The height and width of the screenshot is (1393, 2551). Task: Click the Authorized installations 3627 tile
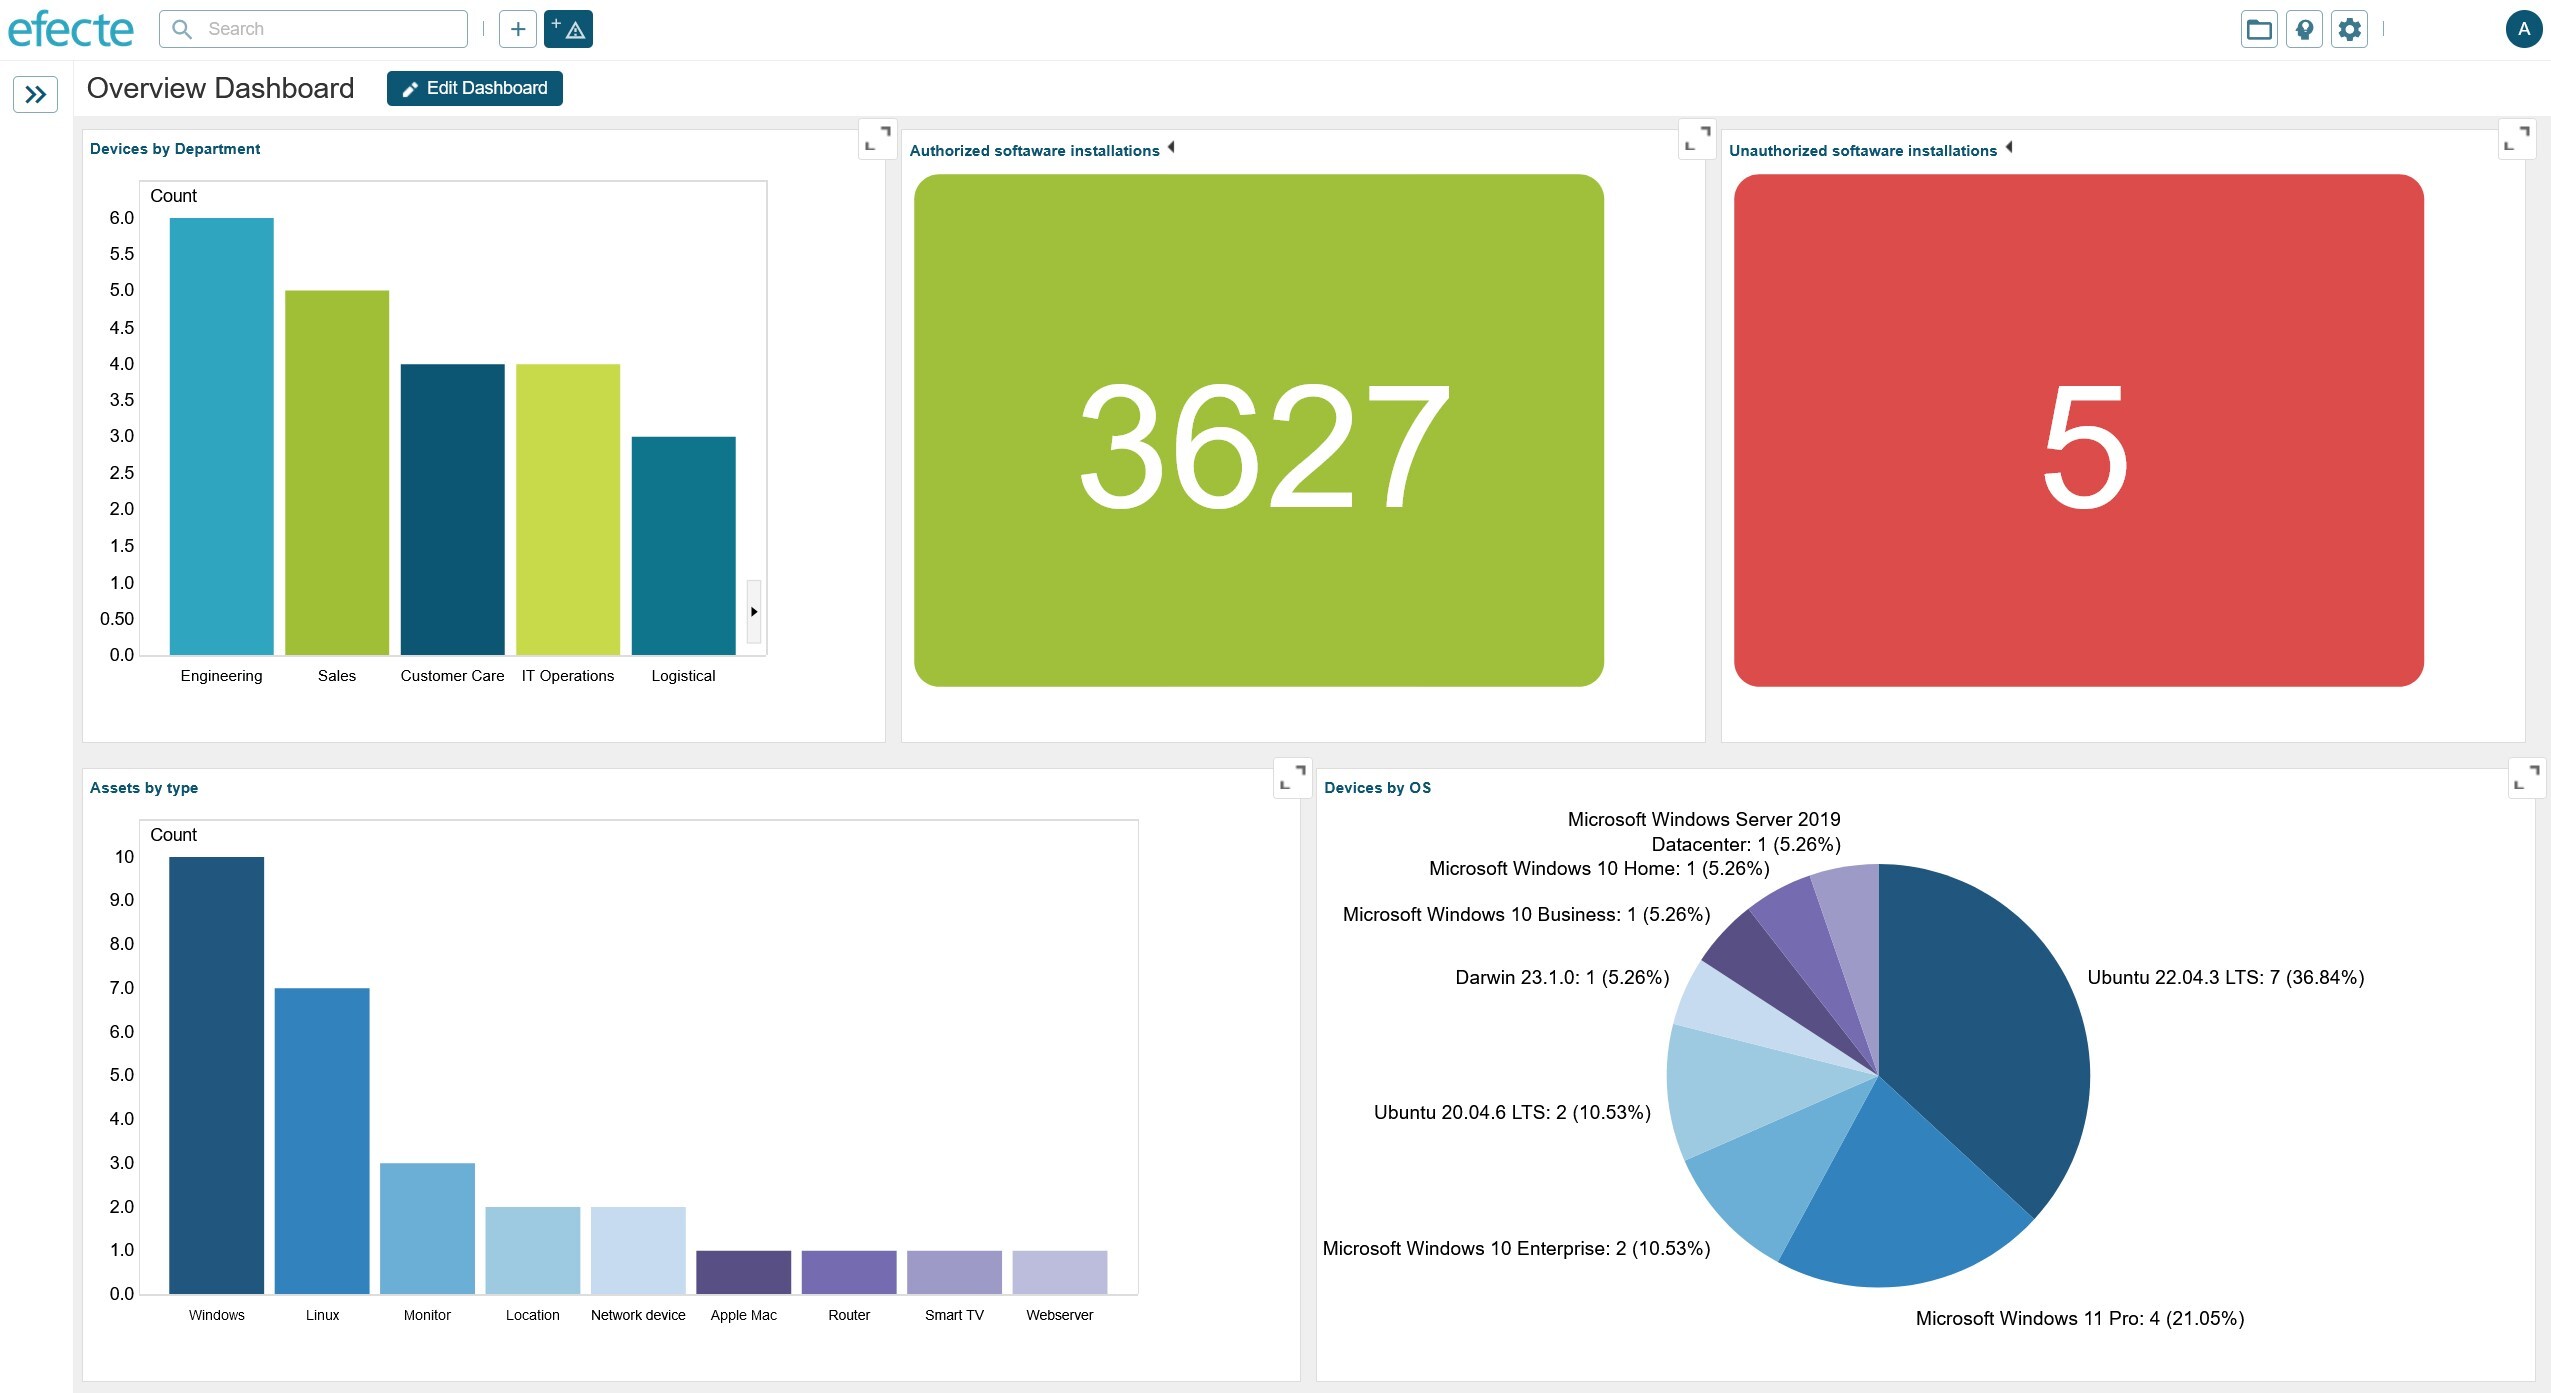(x=1259, y=430)
